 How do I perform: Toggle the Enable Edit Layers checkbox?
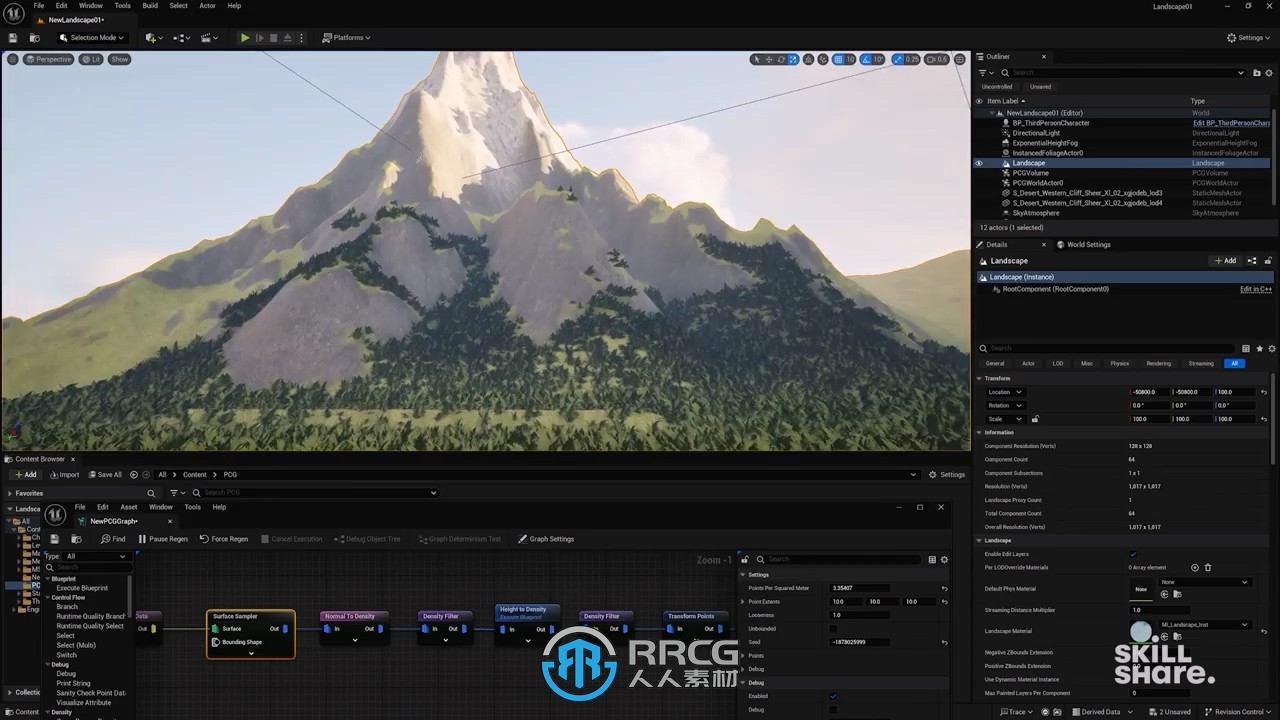click(1133, 554)
